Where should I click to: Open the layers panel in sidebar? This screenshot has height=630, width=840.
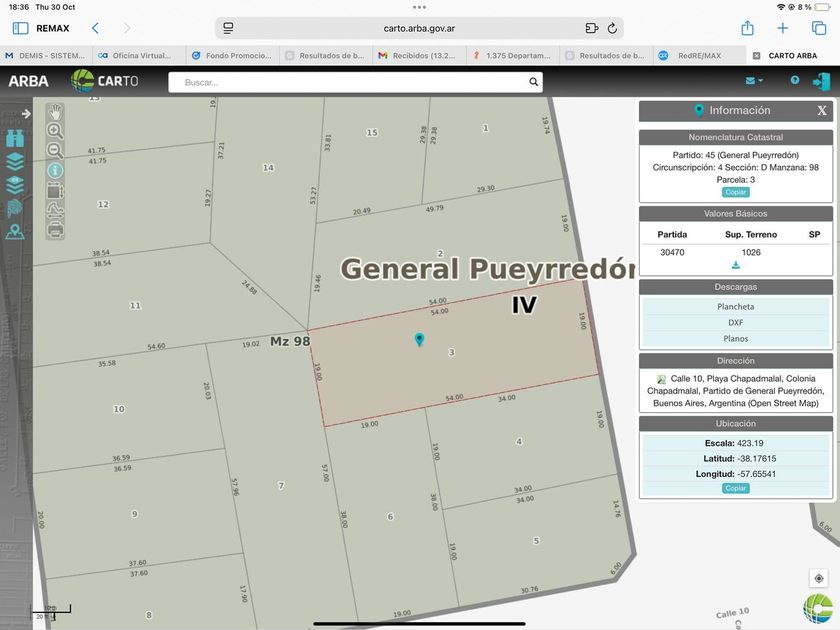[15, 161]
